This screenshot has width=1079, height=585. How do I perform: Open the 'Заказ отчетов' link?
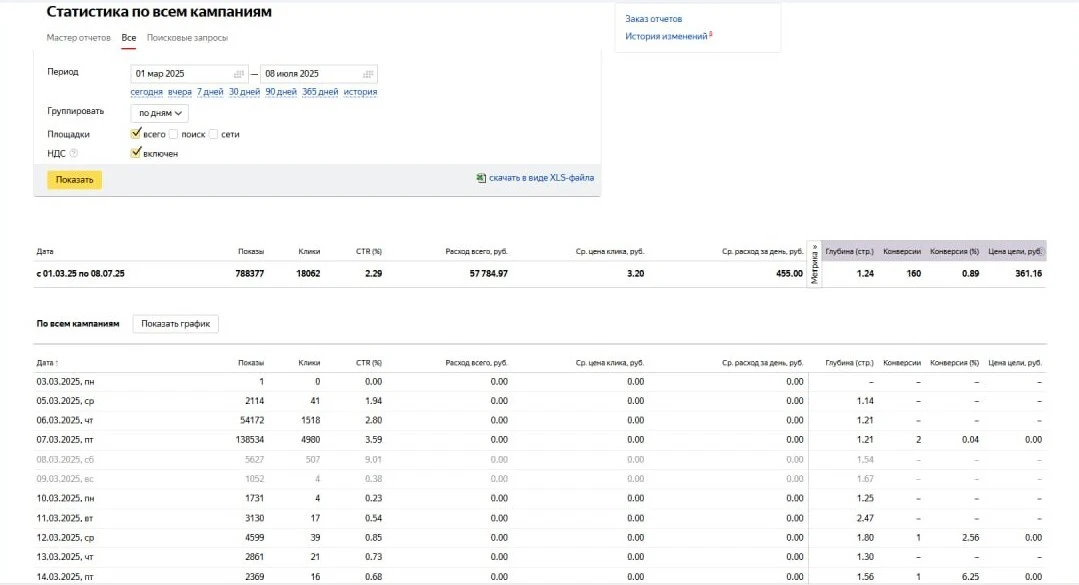tap(654, 19)
